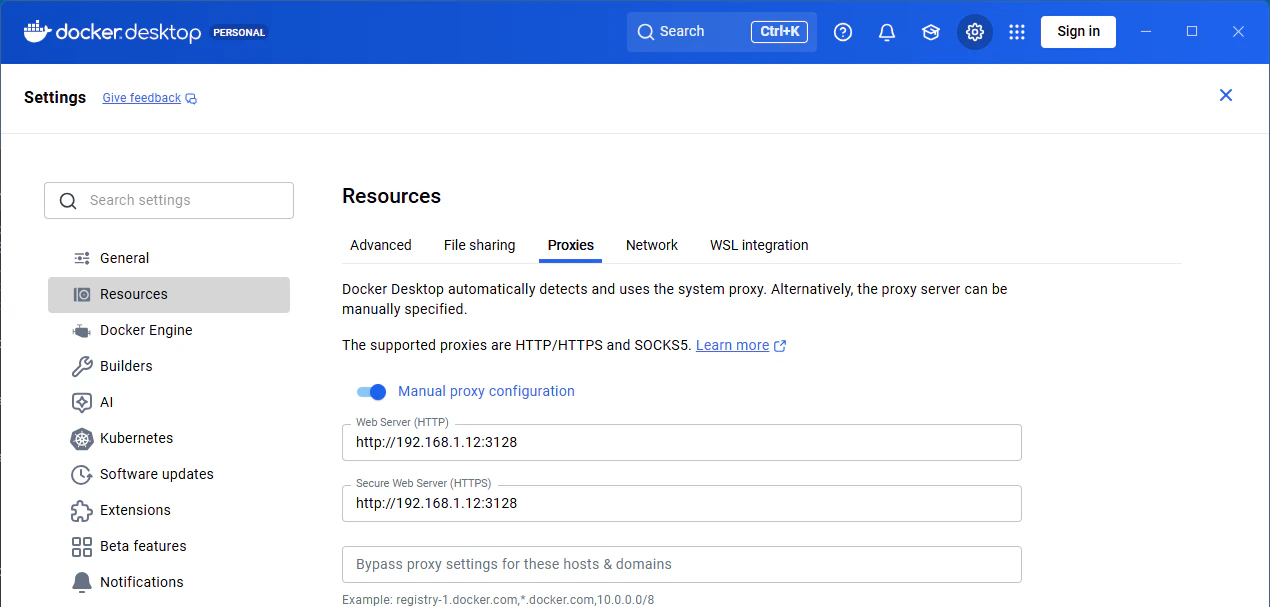Click the Notifications bell icon in sidebar
Viewport: 1270px width, 607px height.
pos(82,582)
